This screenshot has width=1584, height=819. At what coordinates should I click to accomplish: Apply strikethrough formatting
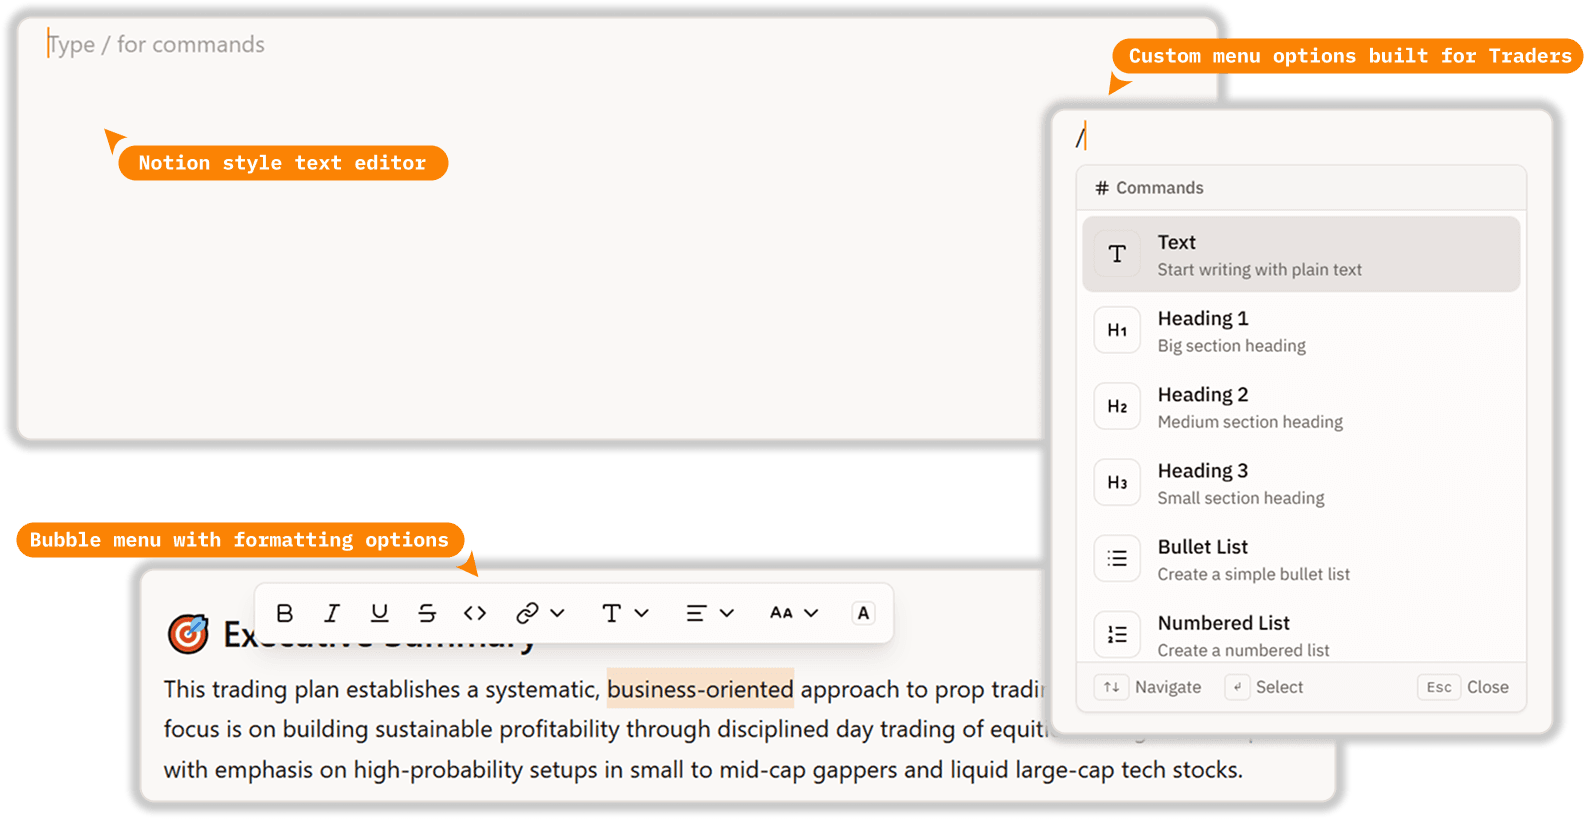click(x=427, y=613)
